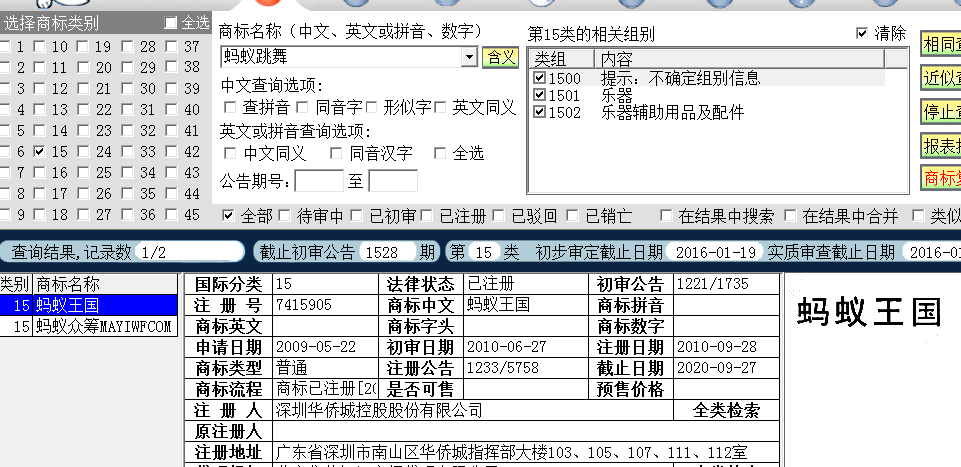
Task: Enable 在结果中搜索 option
Action: coord(666,216)
